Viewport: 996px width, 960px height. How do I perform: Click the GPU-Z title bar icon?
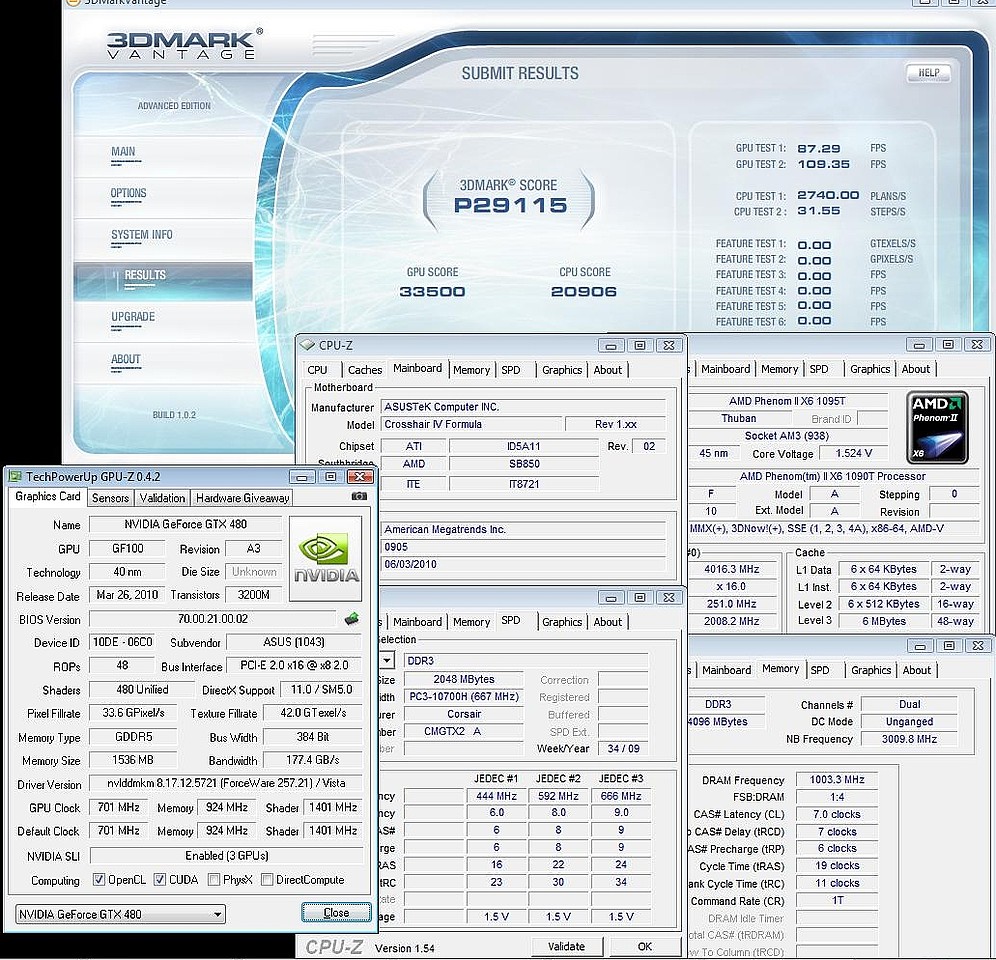click(x=14, y=477)
